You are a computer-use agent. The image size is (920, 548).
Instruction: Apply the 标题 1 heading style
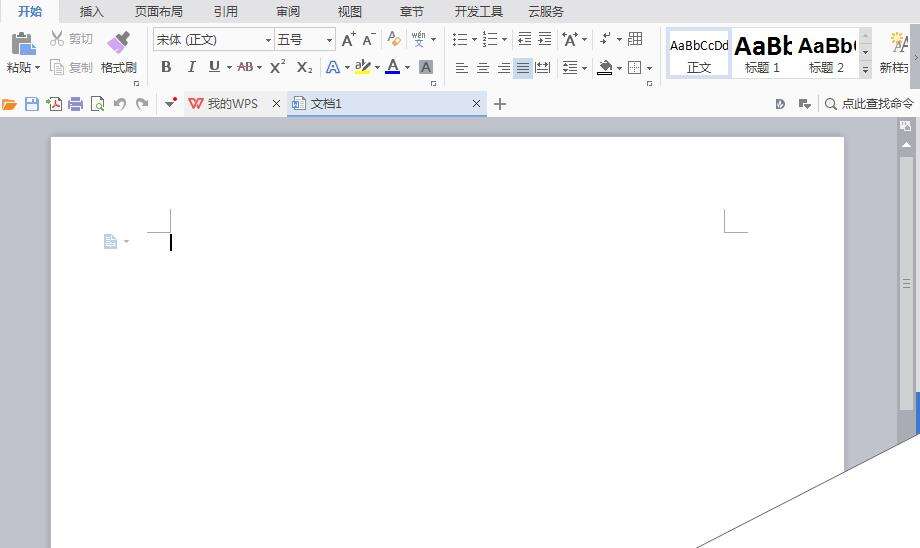pos(763,54)
